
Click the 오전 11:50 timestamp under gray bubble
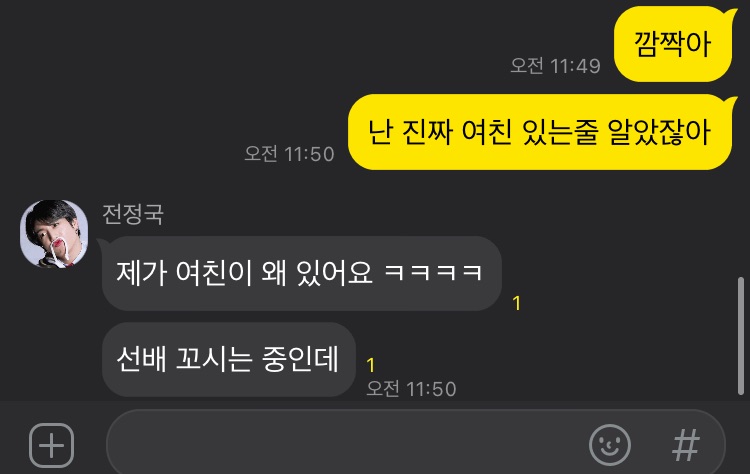tap(411, 388)
